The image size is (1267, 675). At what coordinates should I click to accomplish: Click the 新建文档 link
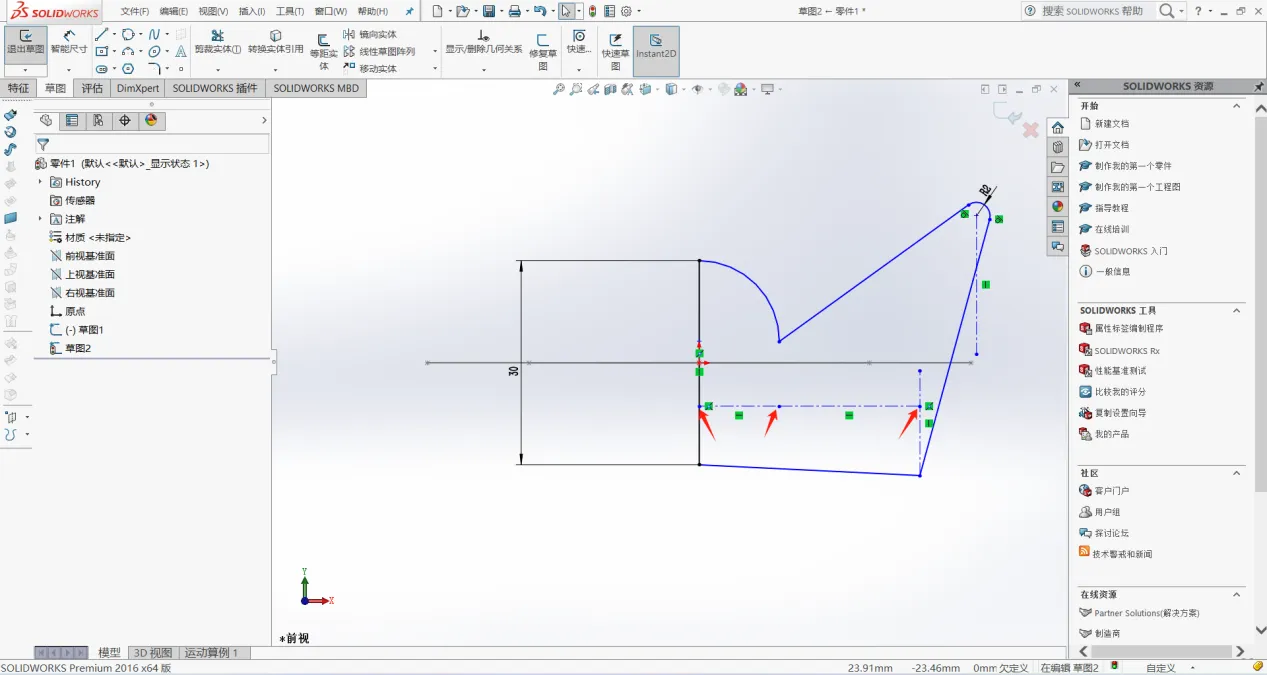click(1111, 124)
